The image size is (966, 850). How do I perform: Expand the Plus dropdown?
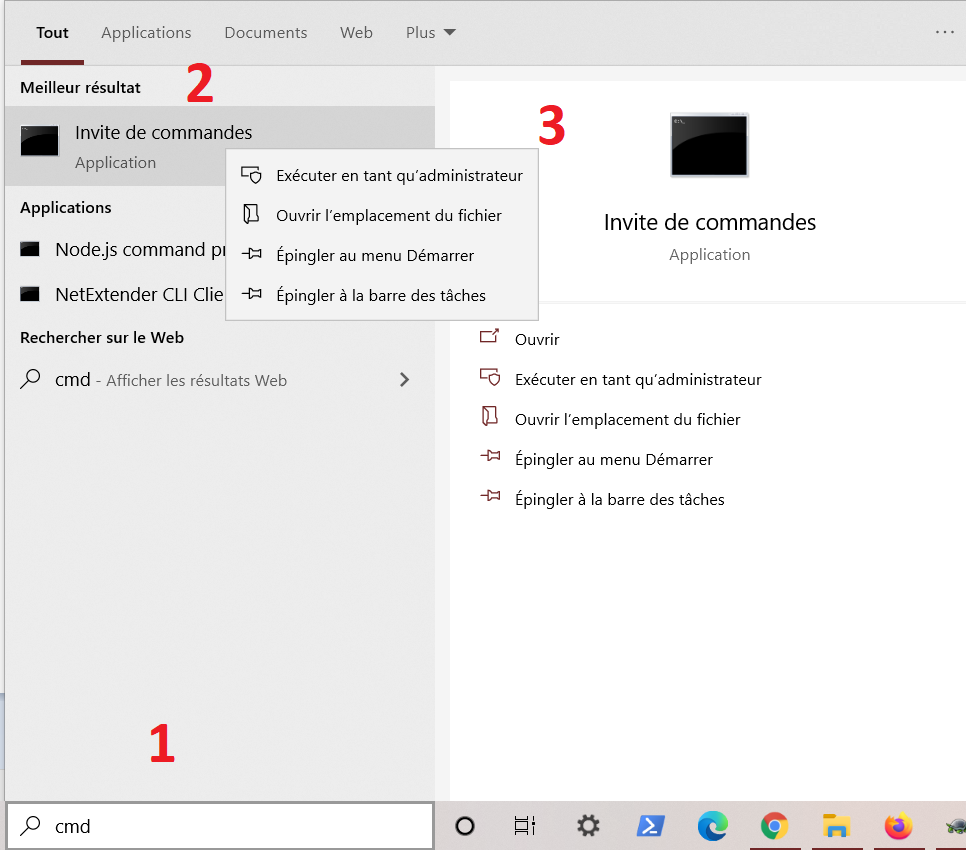pos(430,33)
